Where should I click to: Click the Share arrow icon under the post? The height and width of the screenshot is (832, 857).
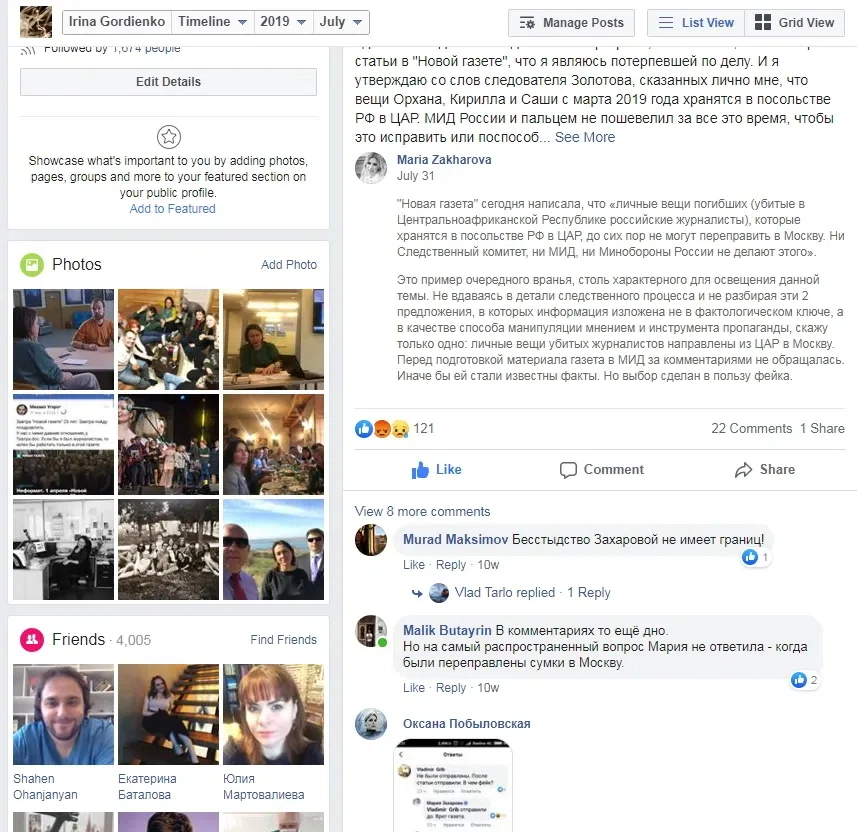pos(743,470)
